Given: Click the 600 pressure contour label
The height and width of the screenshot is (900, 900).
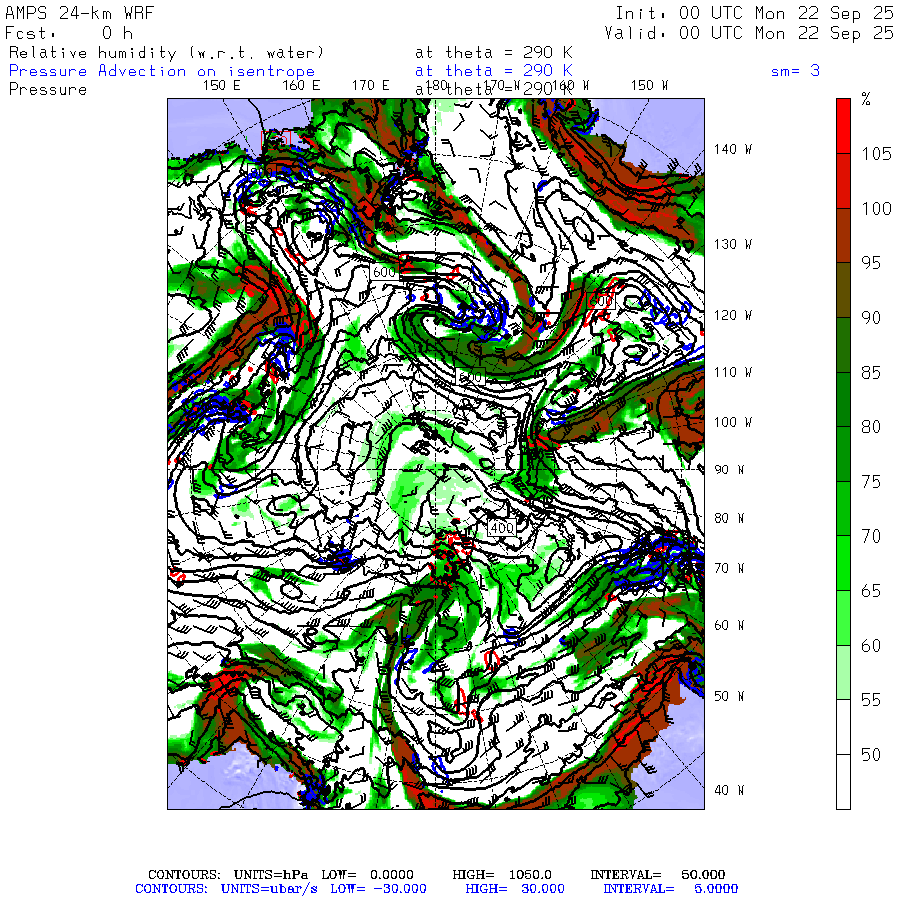Looking at the screenshot, I should tap(384, 271).
